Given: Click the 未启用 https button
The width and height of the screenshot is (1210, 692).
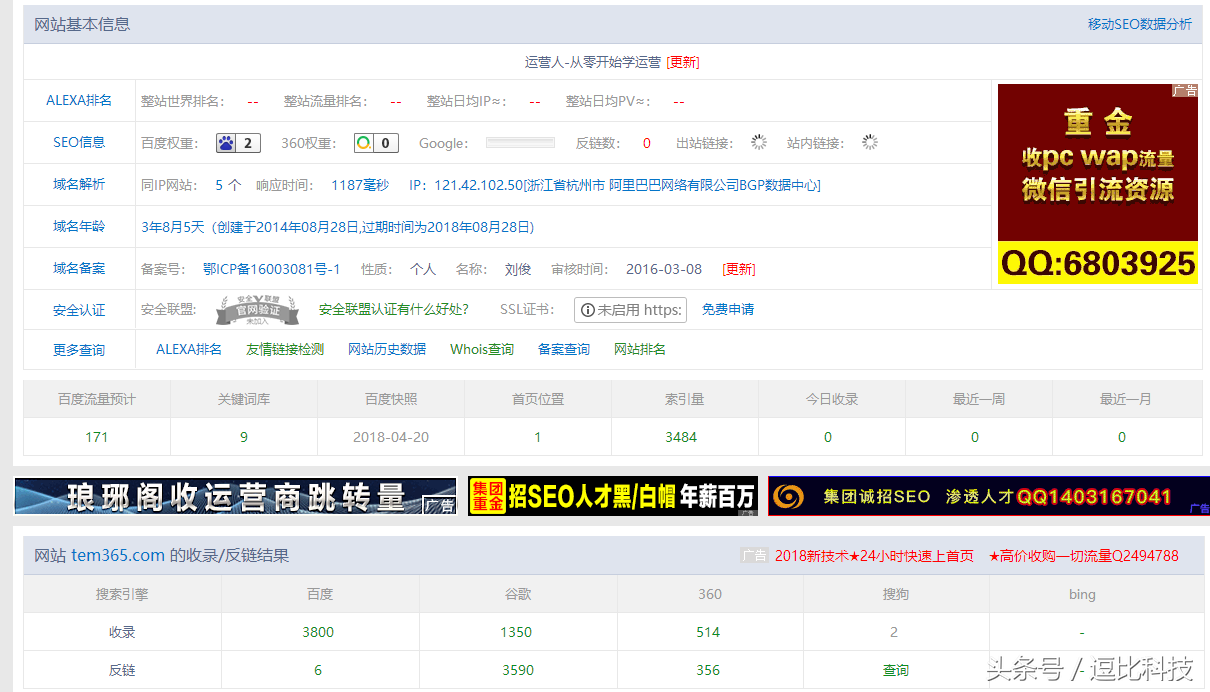Looking at the screenshot, I should click(x=630, y=310).
